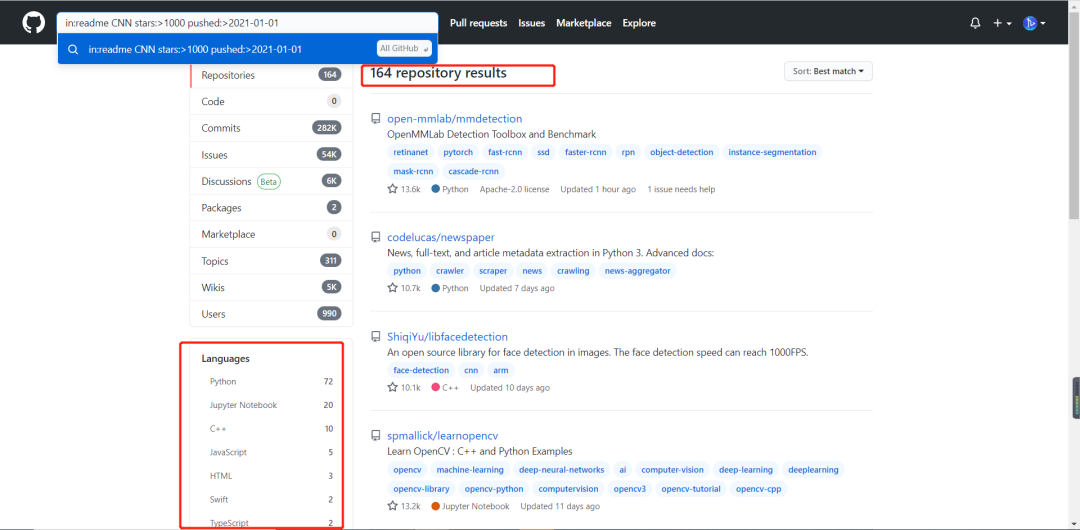
Task: Click the 1 issue needs help link
Action: pos(681,189)
